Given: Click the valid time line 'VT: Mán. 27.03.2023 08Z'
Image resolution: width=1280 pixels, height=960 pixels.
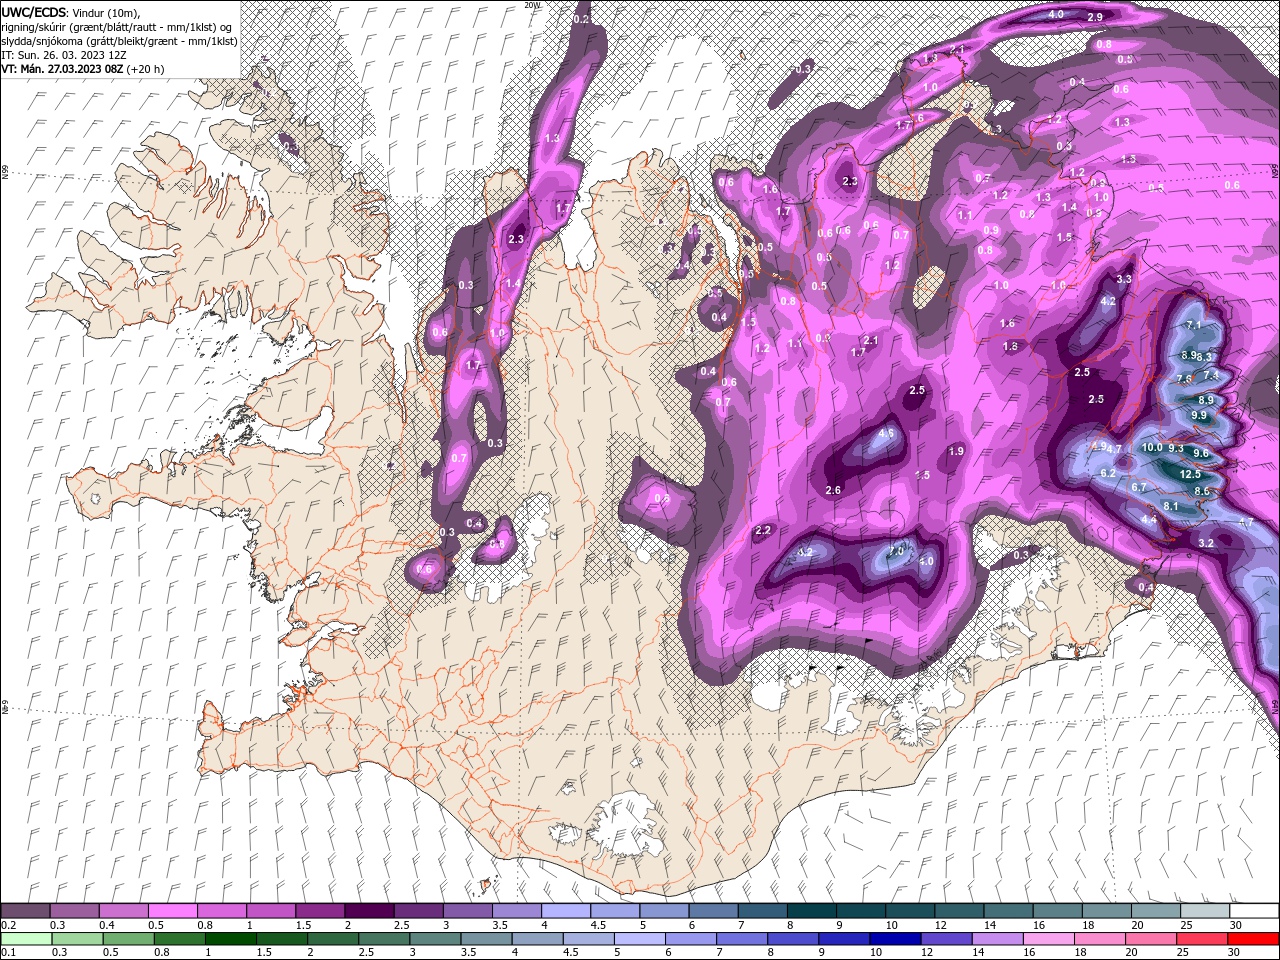Looking at the screenshot, I should 62,69.
